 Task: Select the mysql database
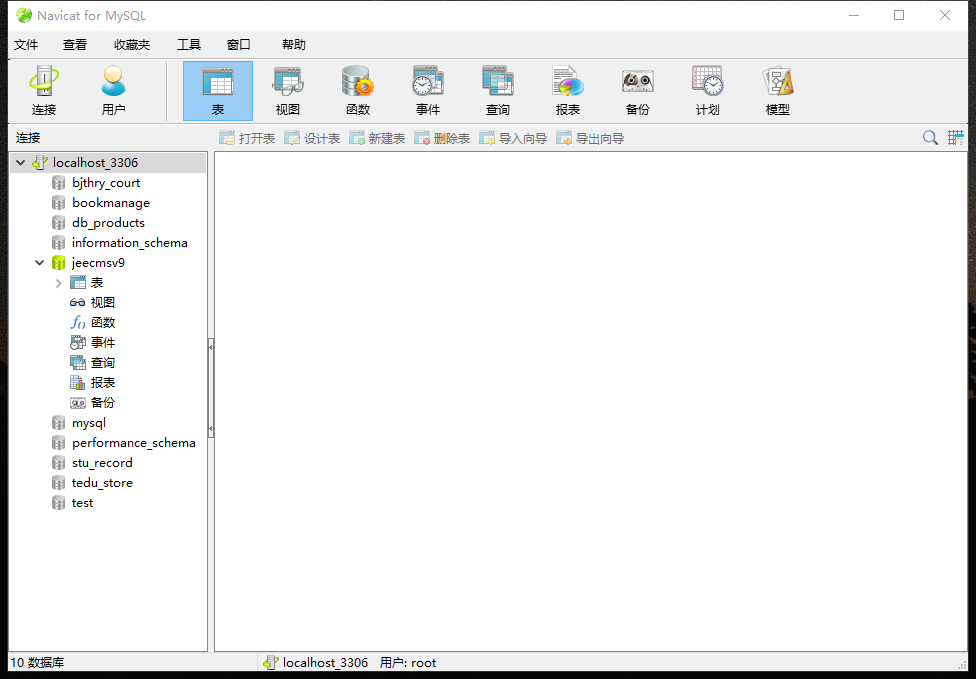click(x=89, y=423)
